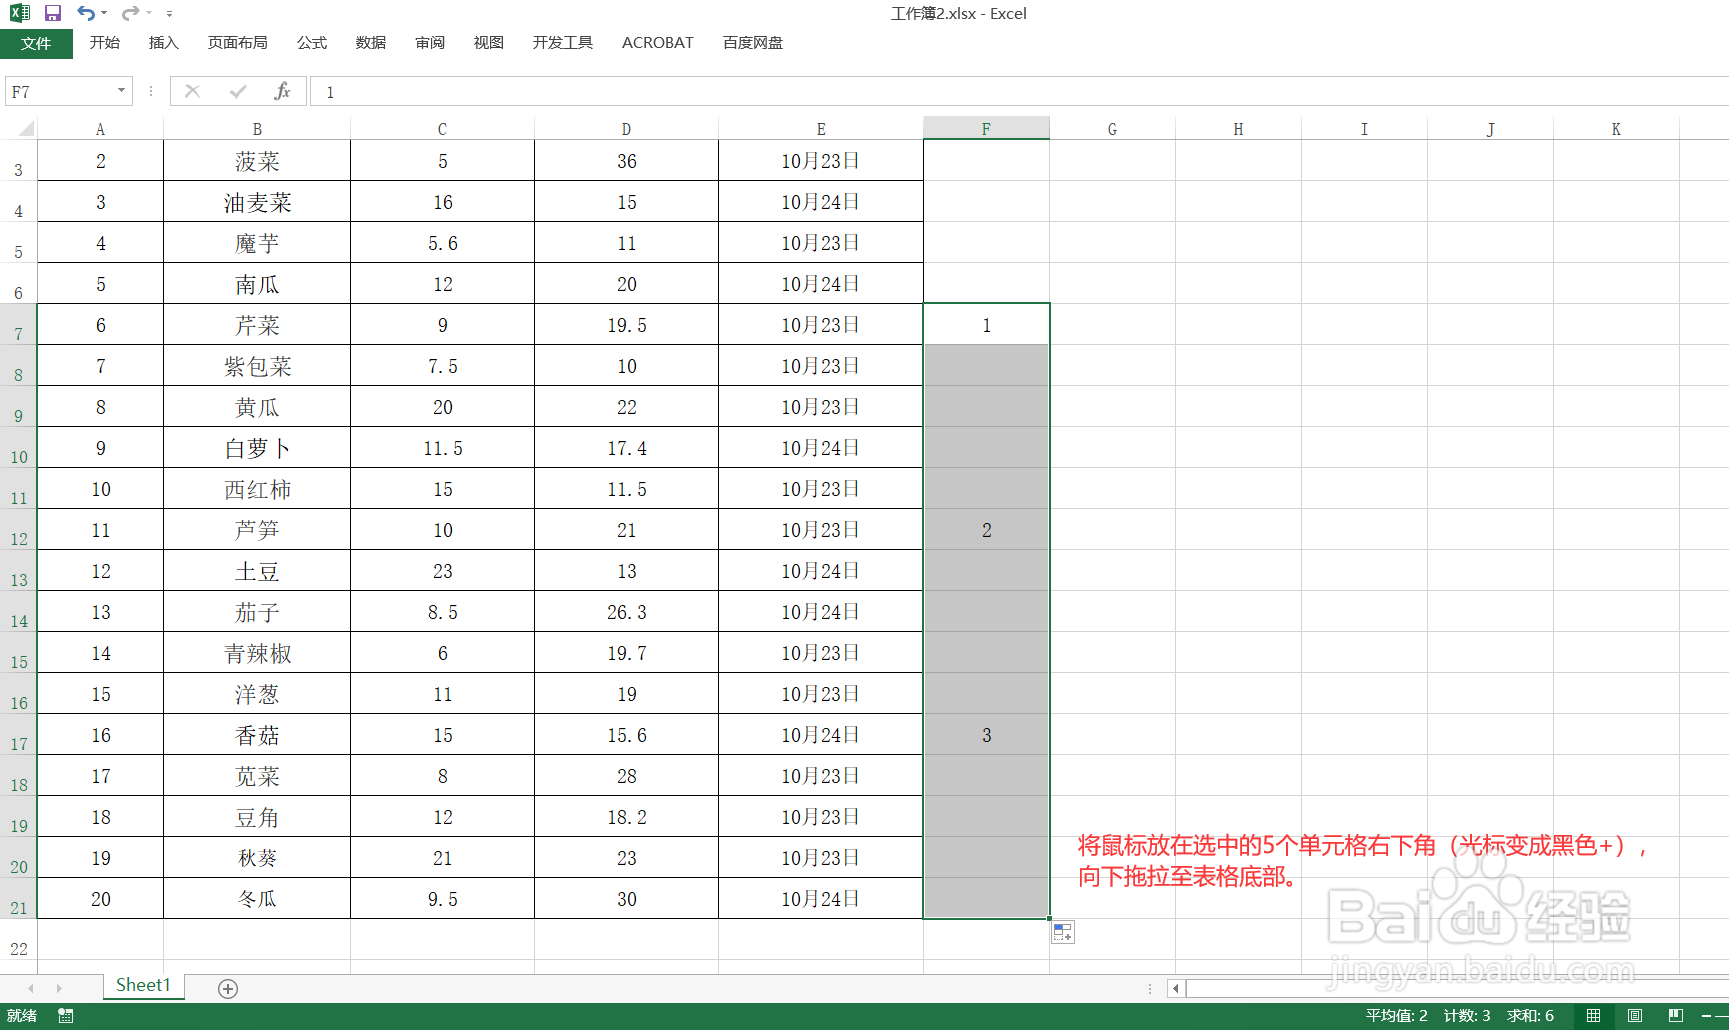Switch to Normal view icon
1729x1030 pixels.
(x=1593, y=1016)
